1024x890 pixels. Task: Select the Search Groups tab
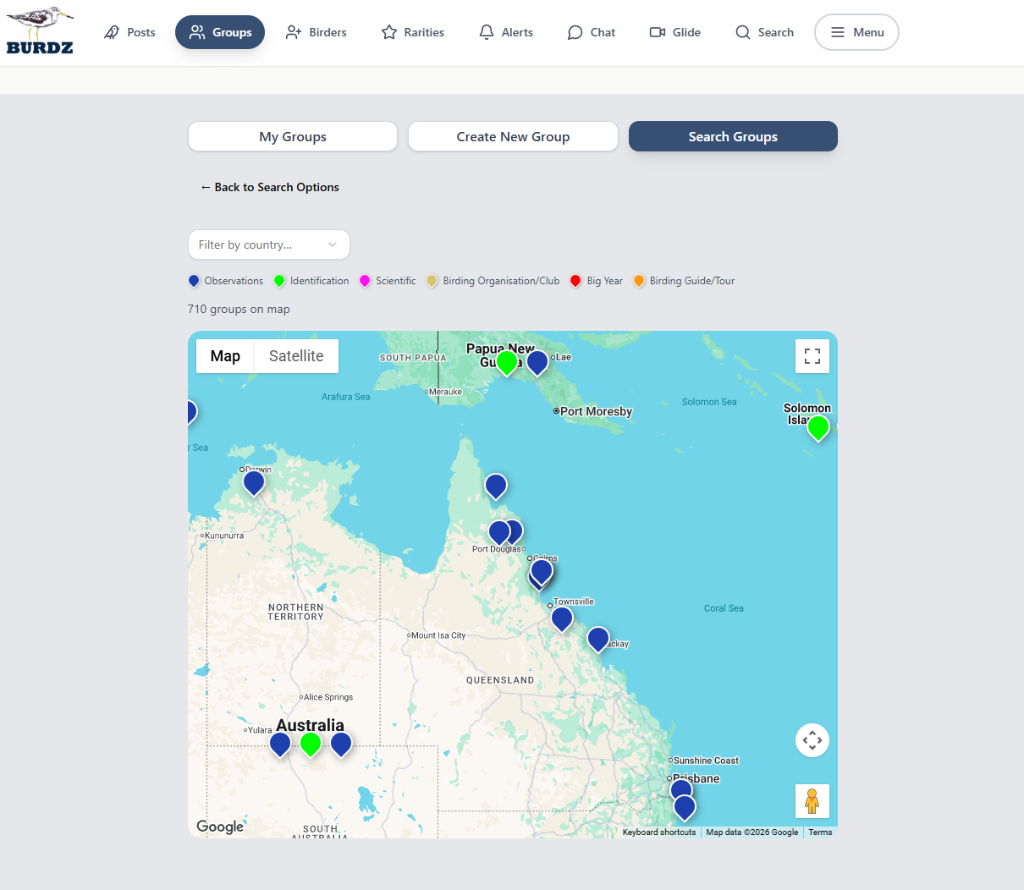pos(733,136)
